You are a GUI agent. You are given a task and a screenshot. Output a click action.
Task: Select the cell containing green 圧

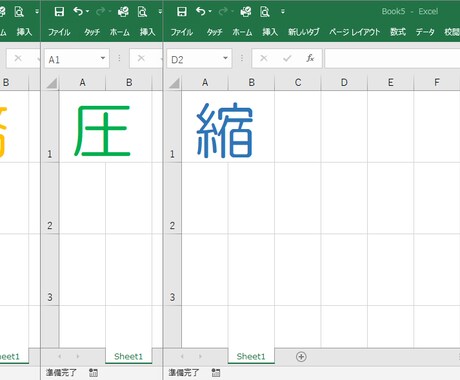[x=82, y=127]
